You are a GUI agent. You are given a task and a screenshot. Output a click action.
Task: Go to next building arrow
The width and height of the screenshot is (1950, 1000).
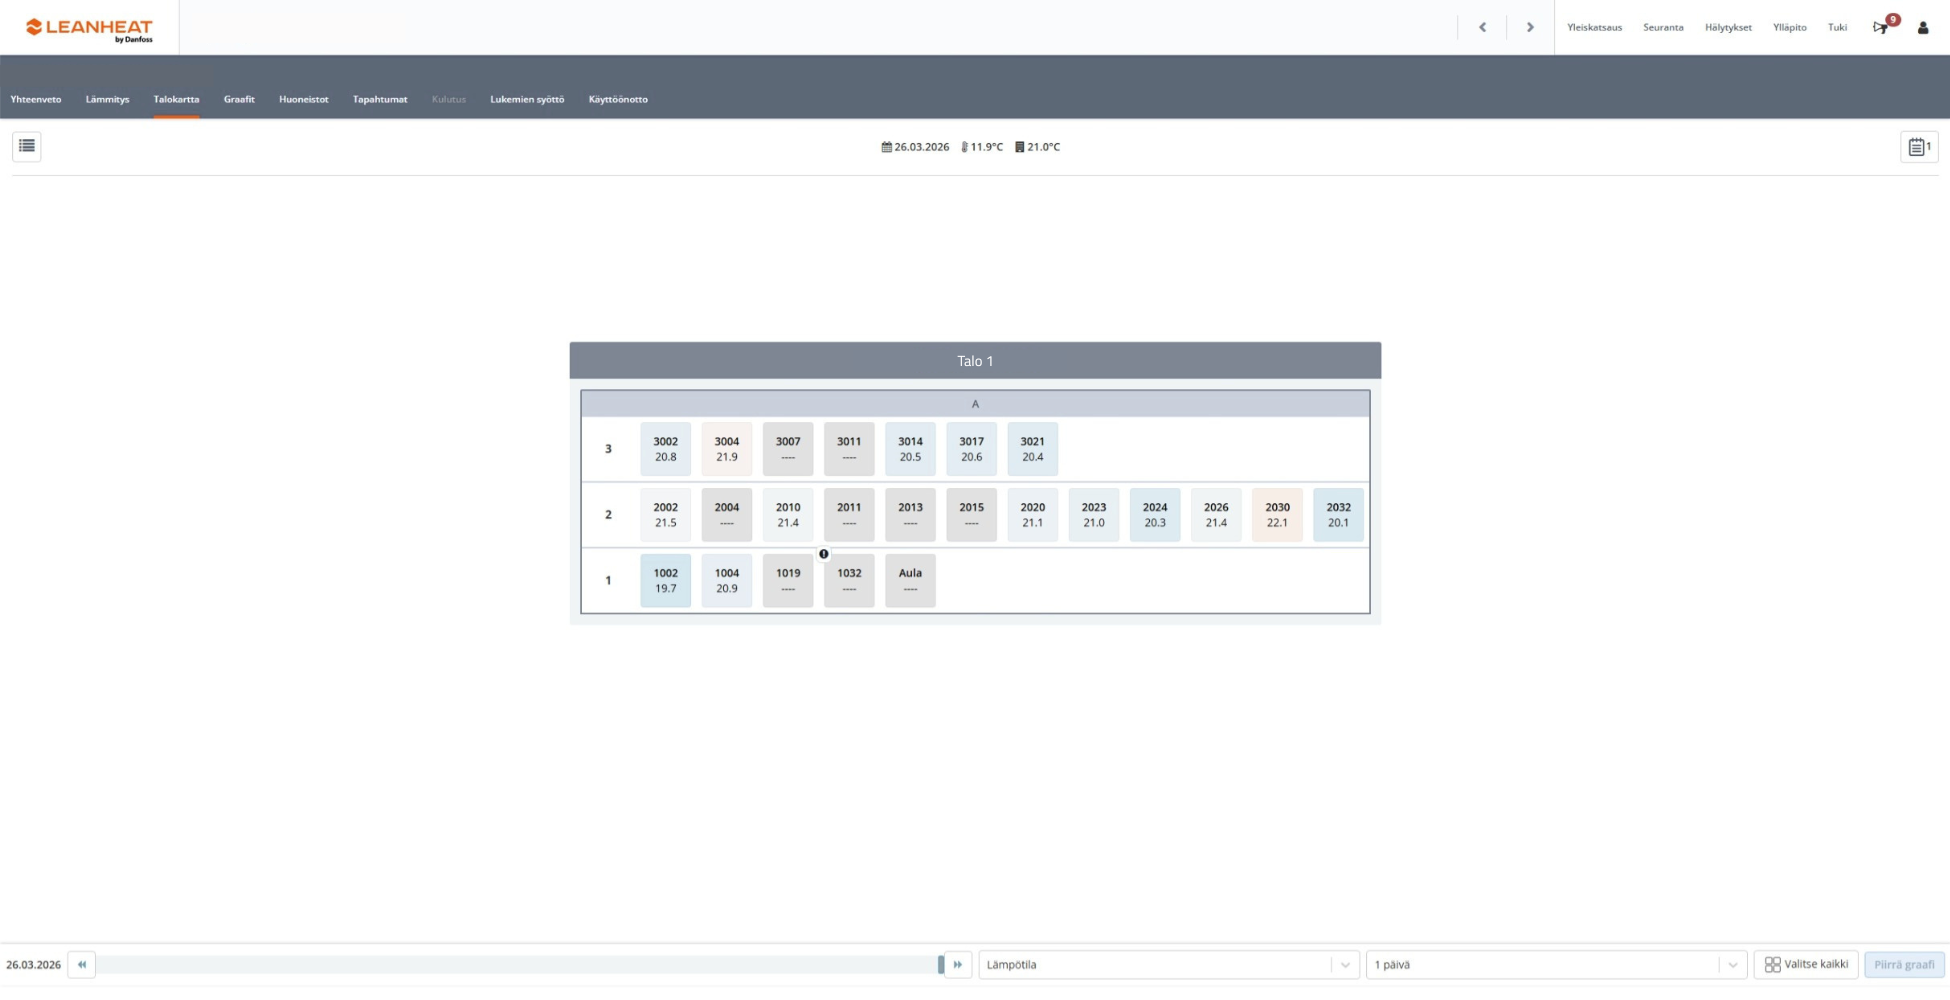1530,27
